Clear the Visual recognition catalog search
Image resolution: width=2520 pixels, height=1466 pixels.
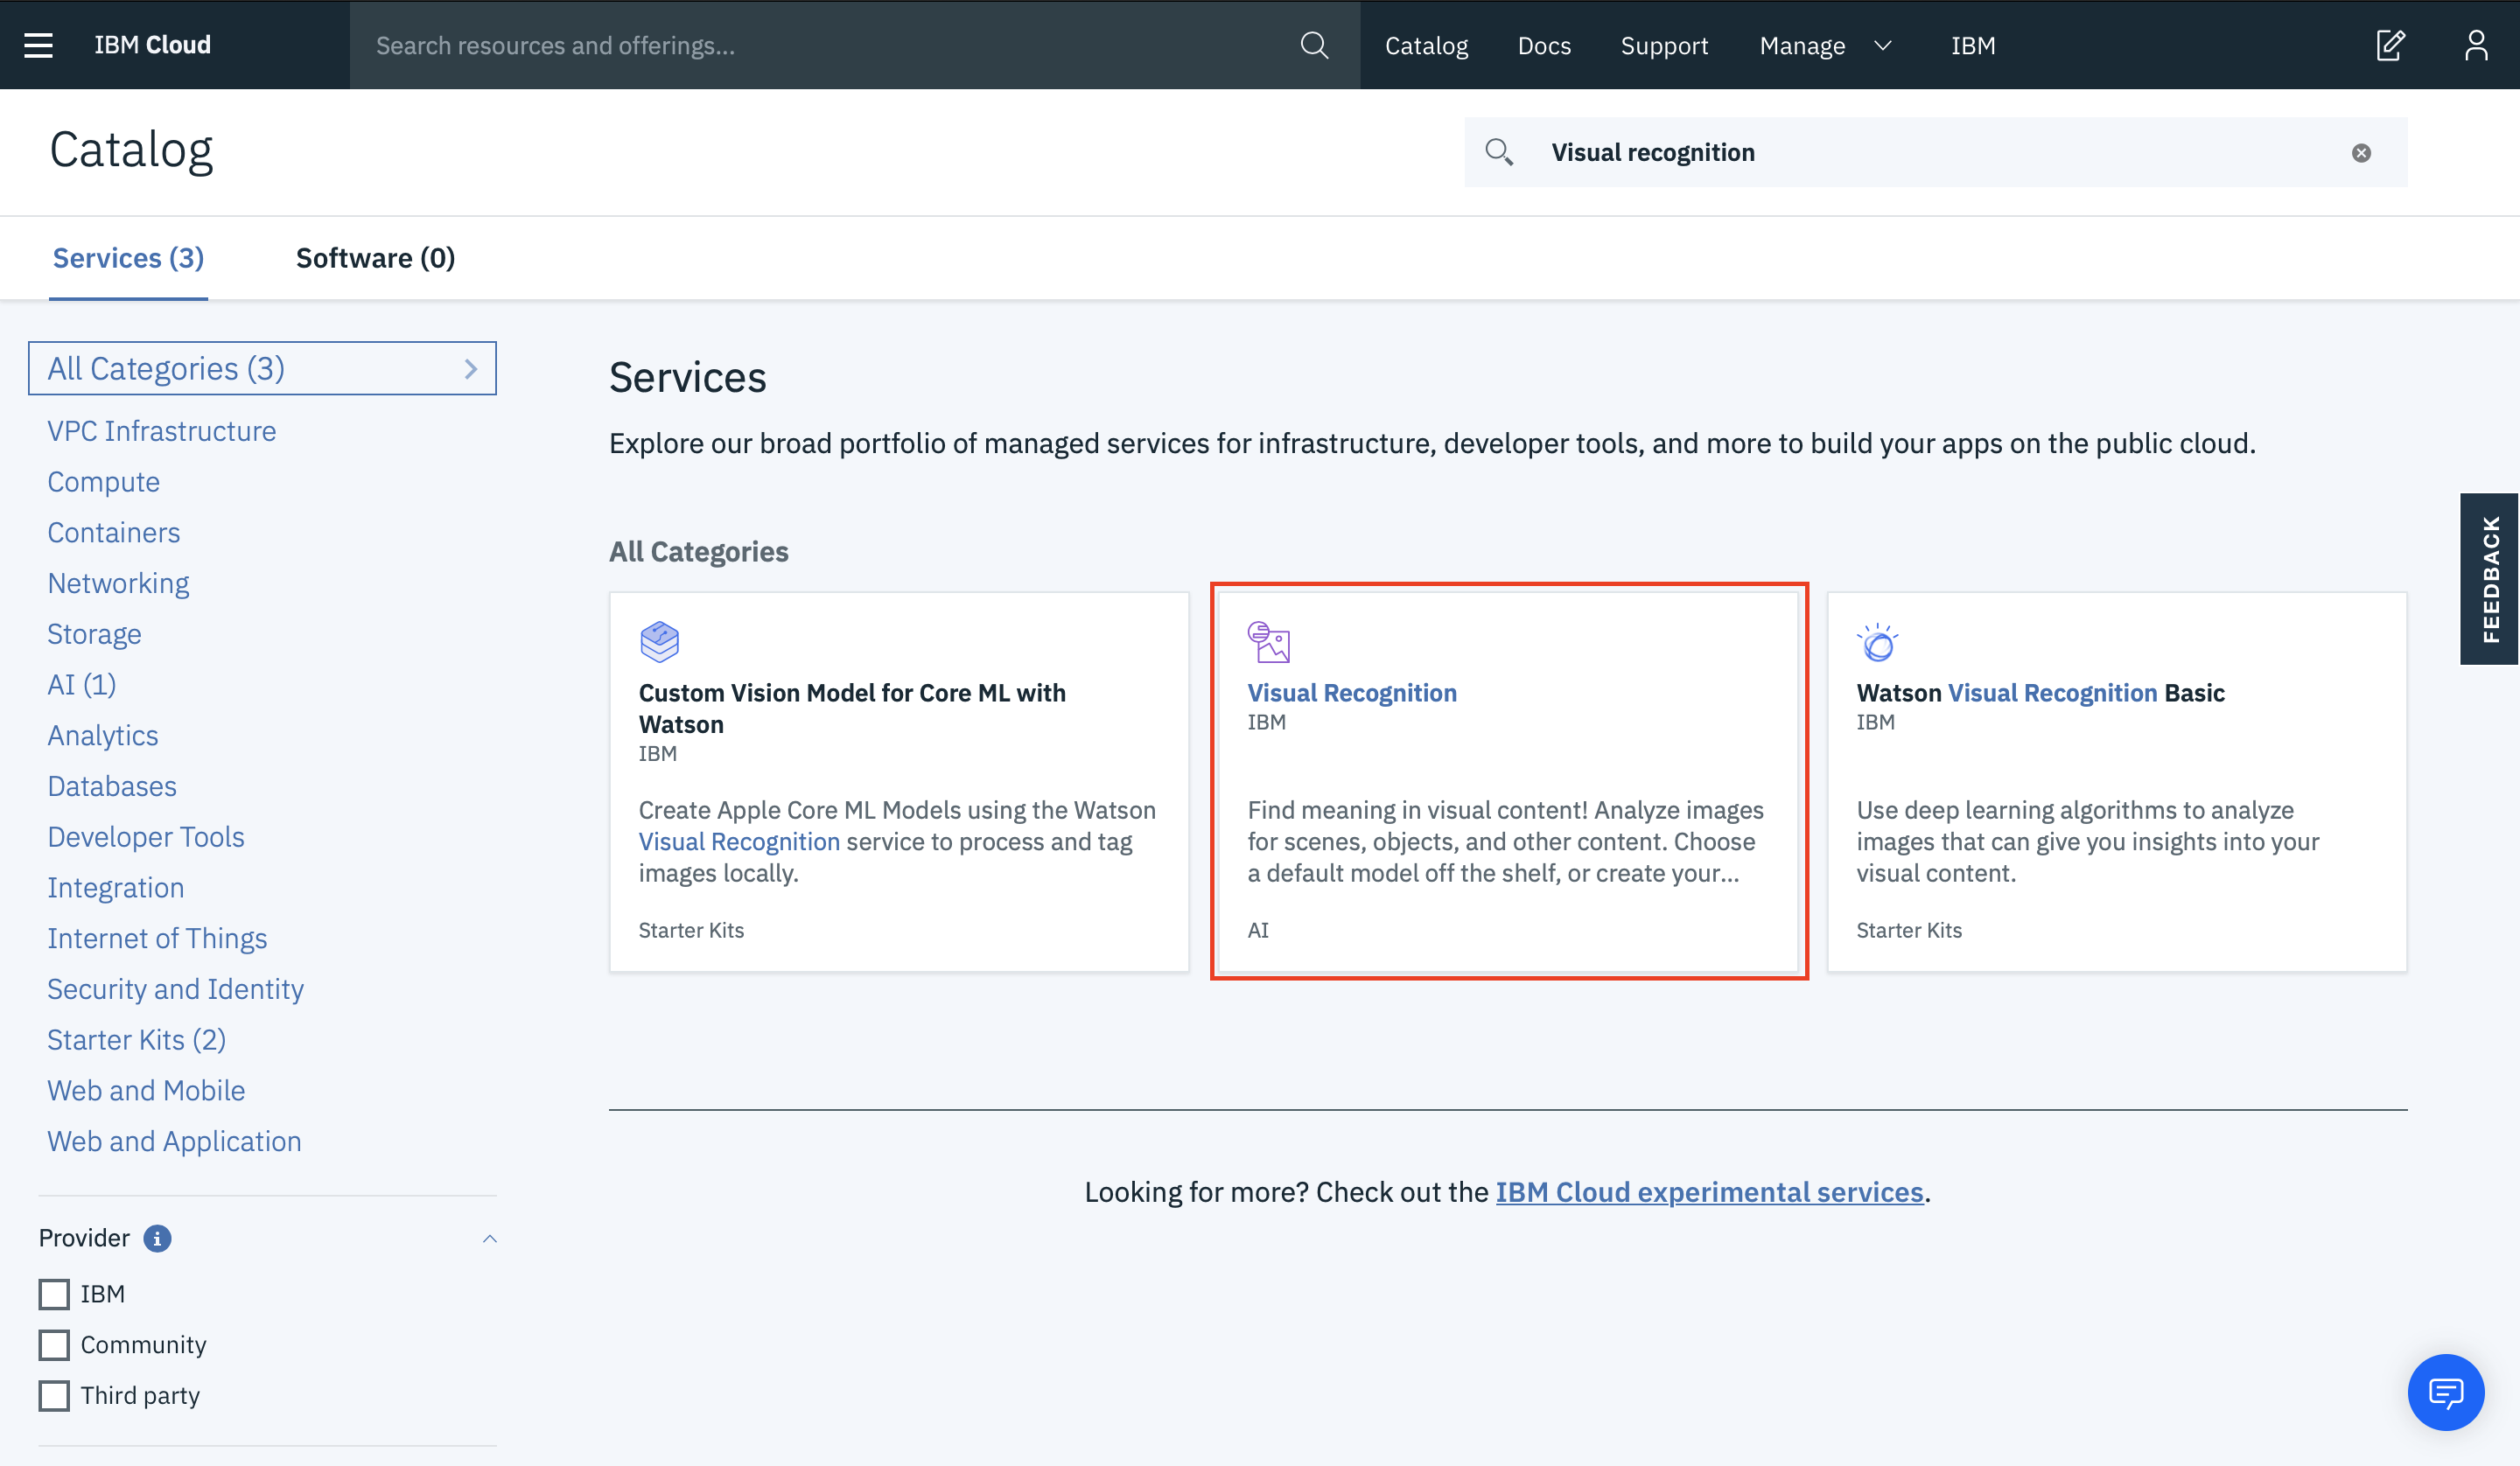click(x=2361, y=153)
